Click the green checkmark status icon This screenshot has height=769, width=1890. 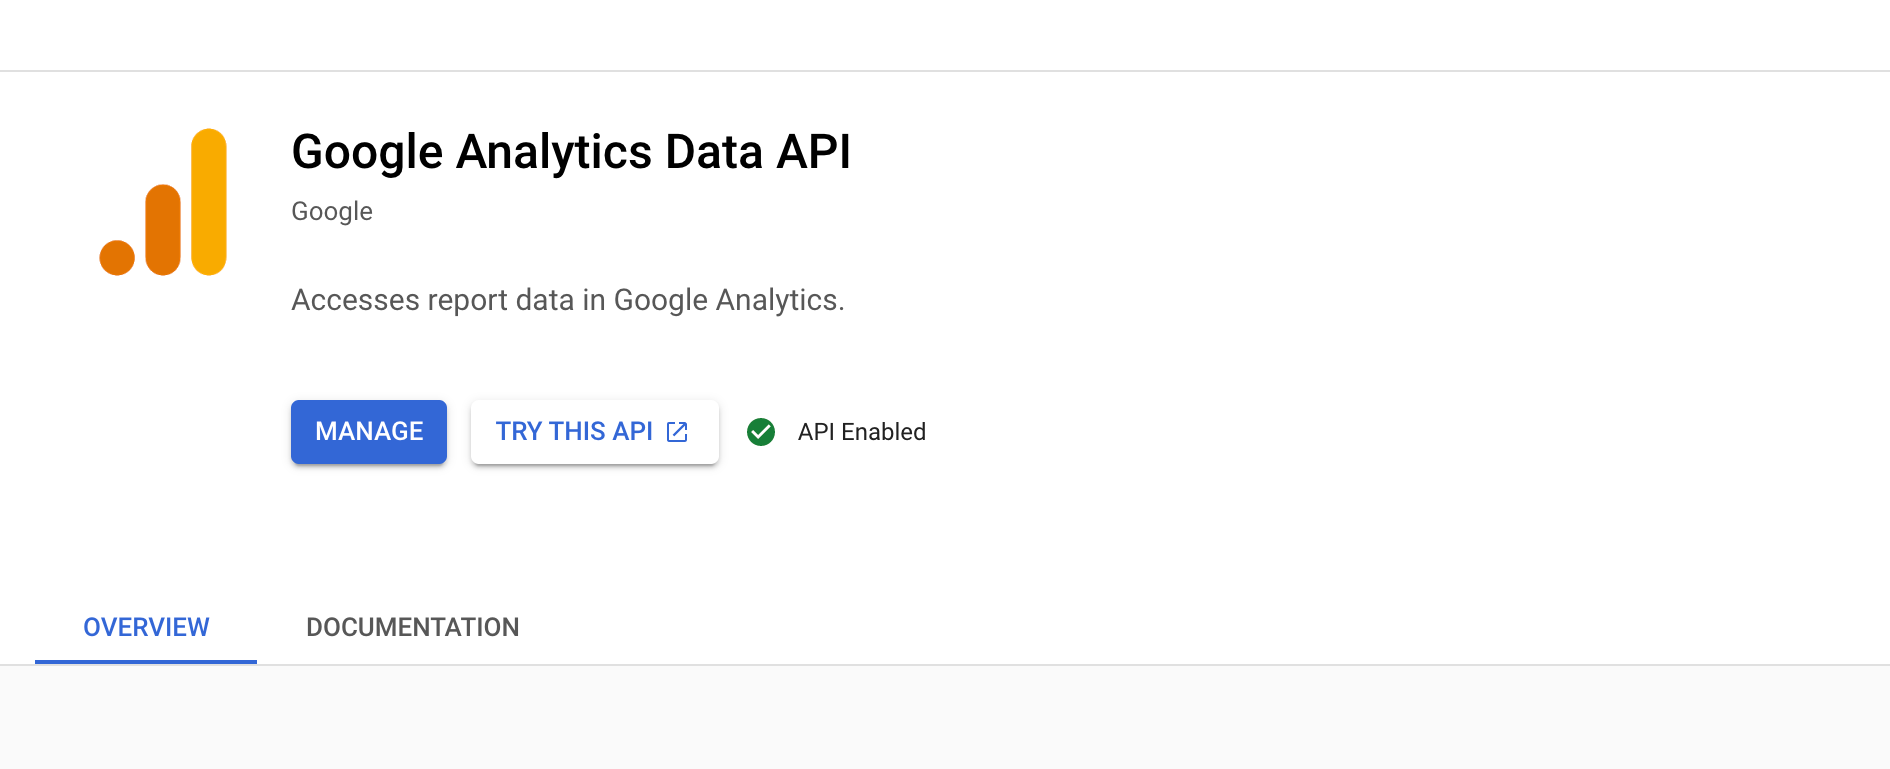pos(761,432)
